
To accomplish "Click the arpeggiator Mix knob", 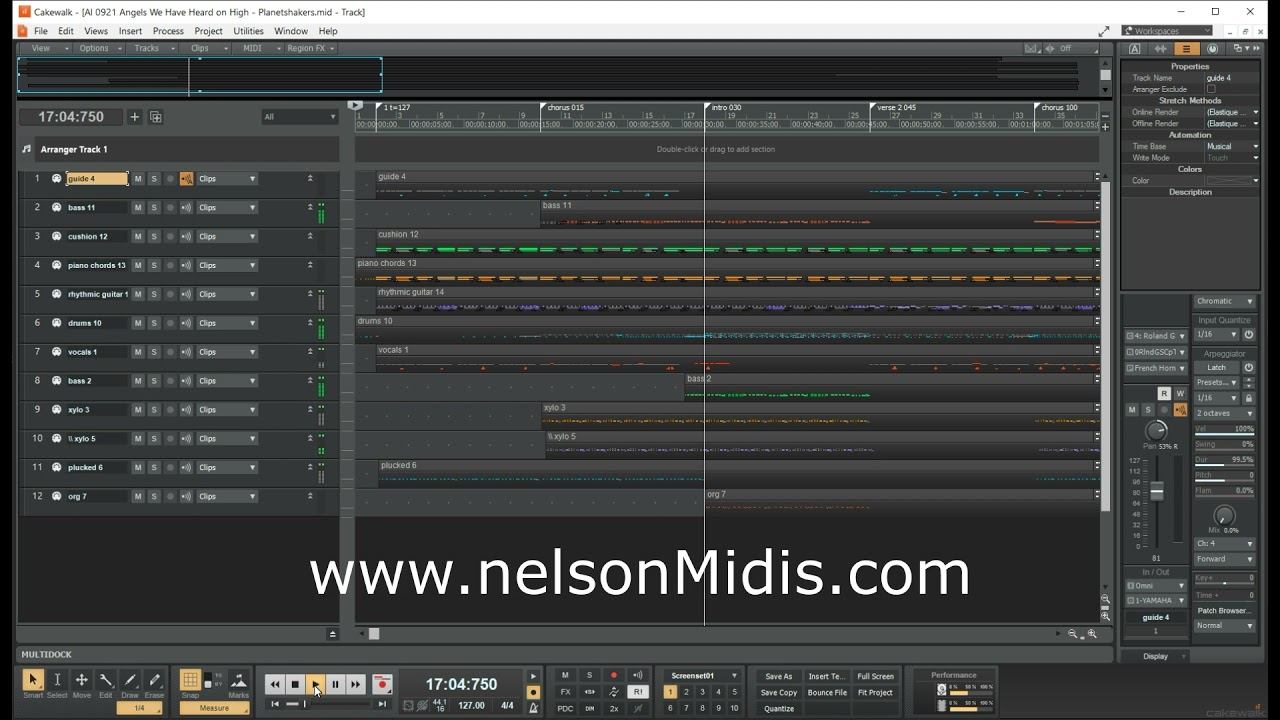I will pos(1224,517).
